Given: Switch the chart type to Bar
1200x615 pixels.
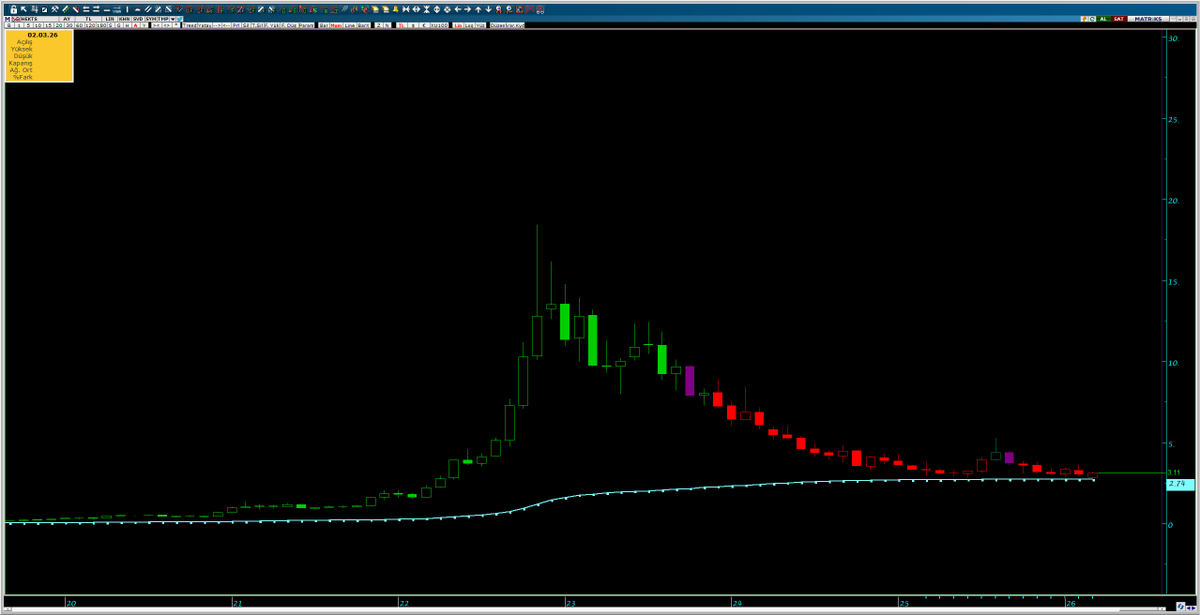Looking at the screenshot, I should pyautogui.click(x=324, y=25).
